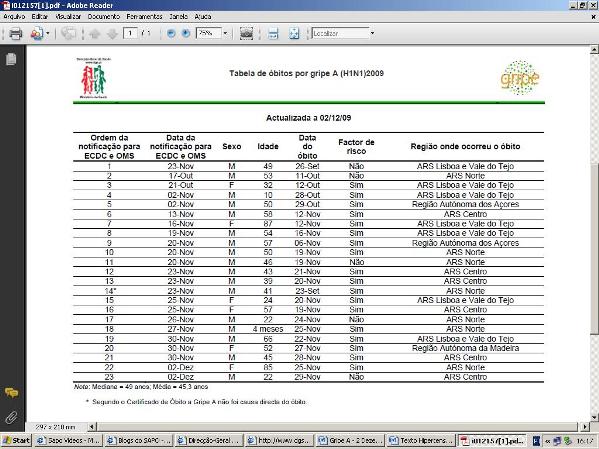
Task: Click the '26-Set' death date cell
Action: point(307,166)
